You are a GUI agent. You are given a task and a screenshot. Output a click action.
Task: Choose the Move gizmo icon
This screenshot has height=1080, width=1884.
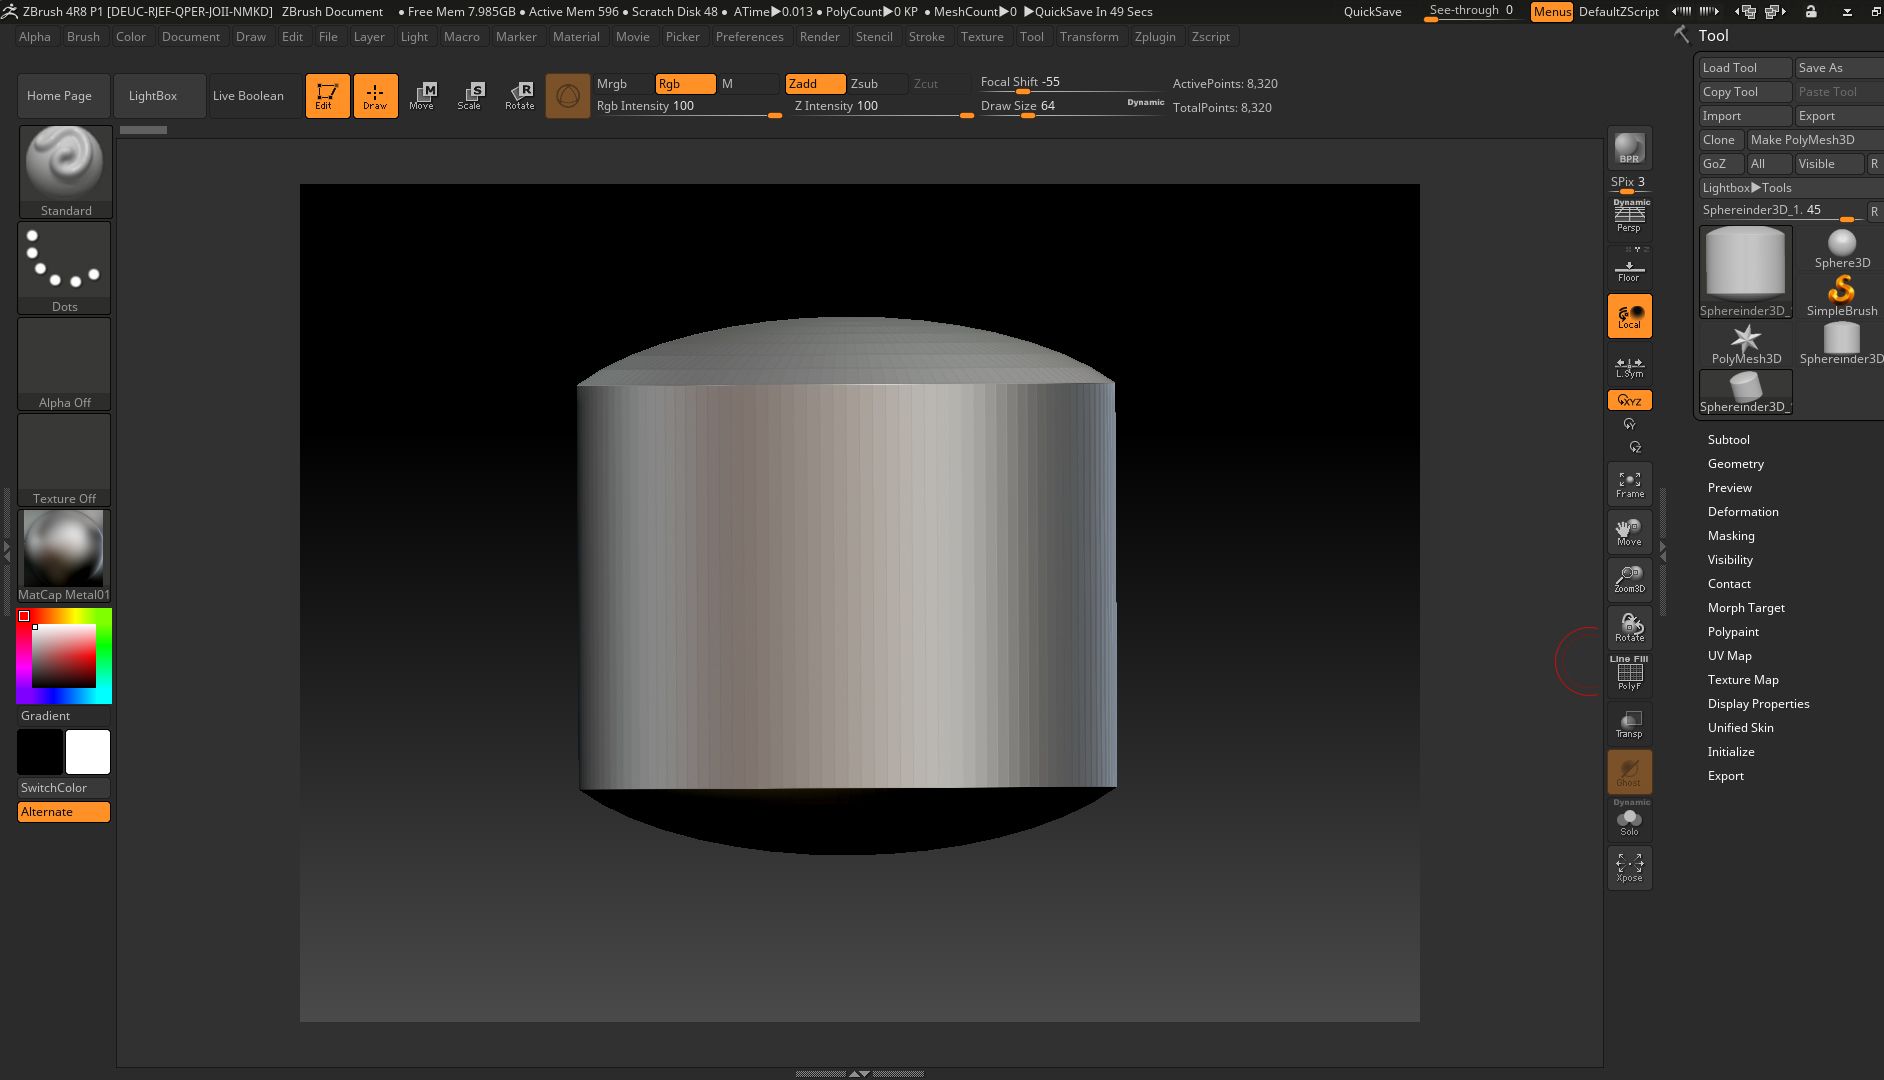422,96
